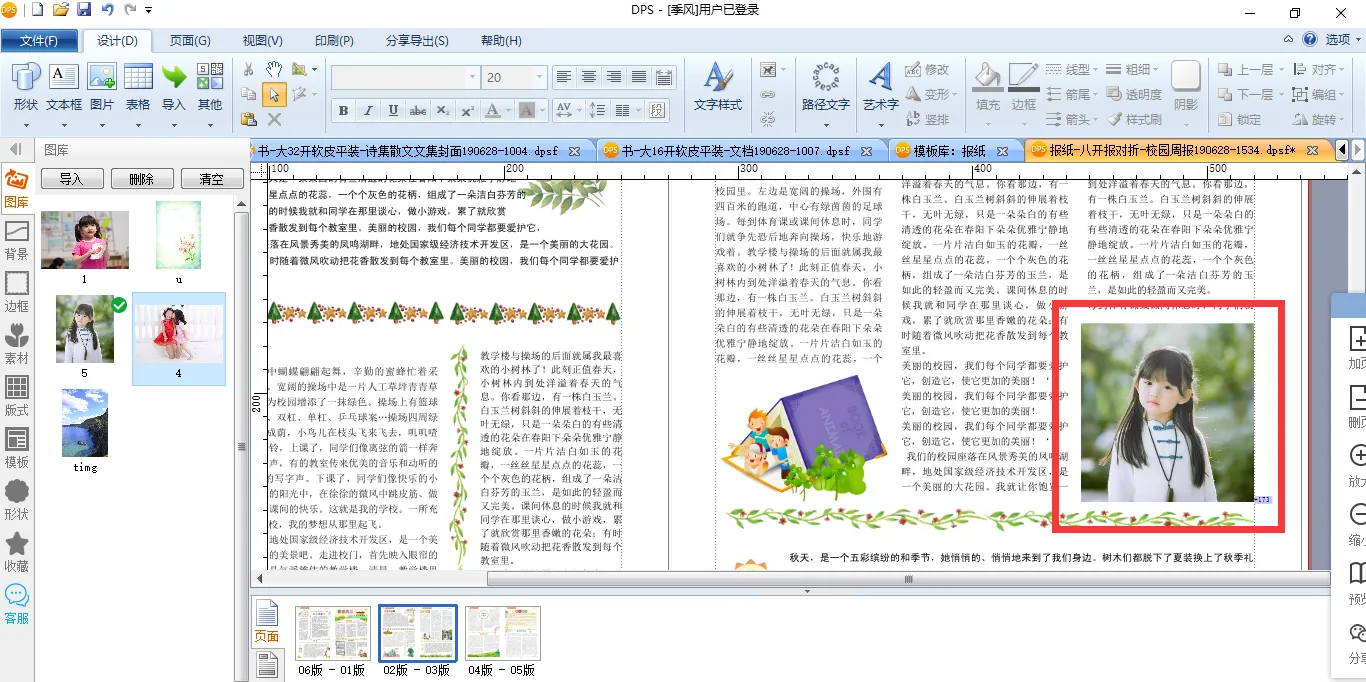Open 收藏 favorites in the sidebar
The image size is (1366, 682).
tap(17, 550)
